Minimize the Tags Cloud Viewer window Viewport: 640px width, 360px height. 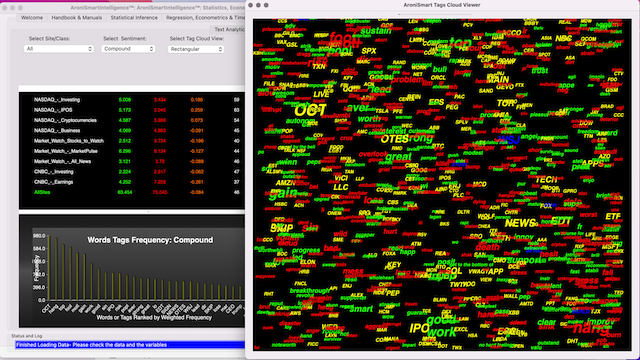tap(258, 5)
